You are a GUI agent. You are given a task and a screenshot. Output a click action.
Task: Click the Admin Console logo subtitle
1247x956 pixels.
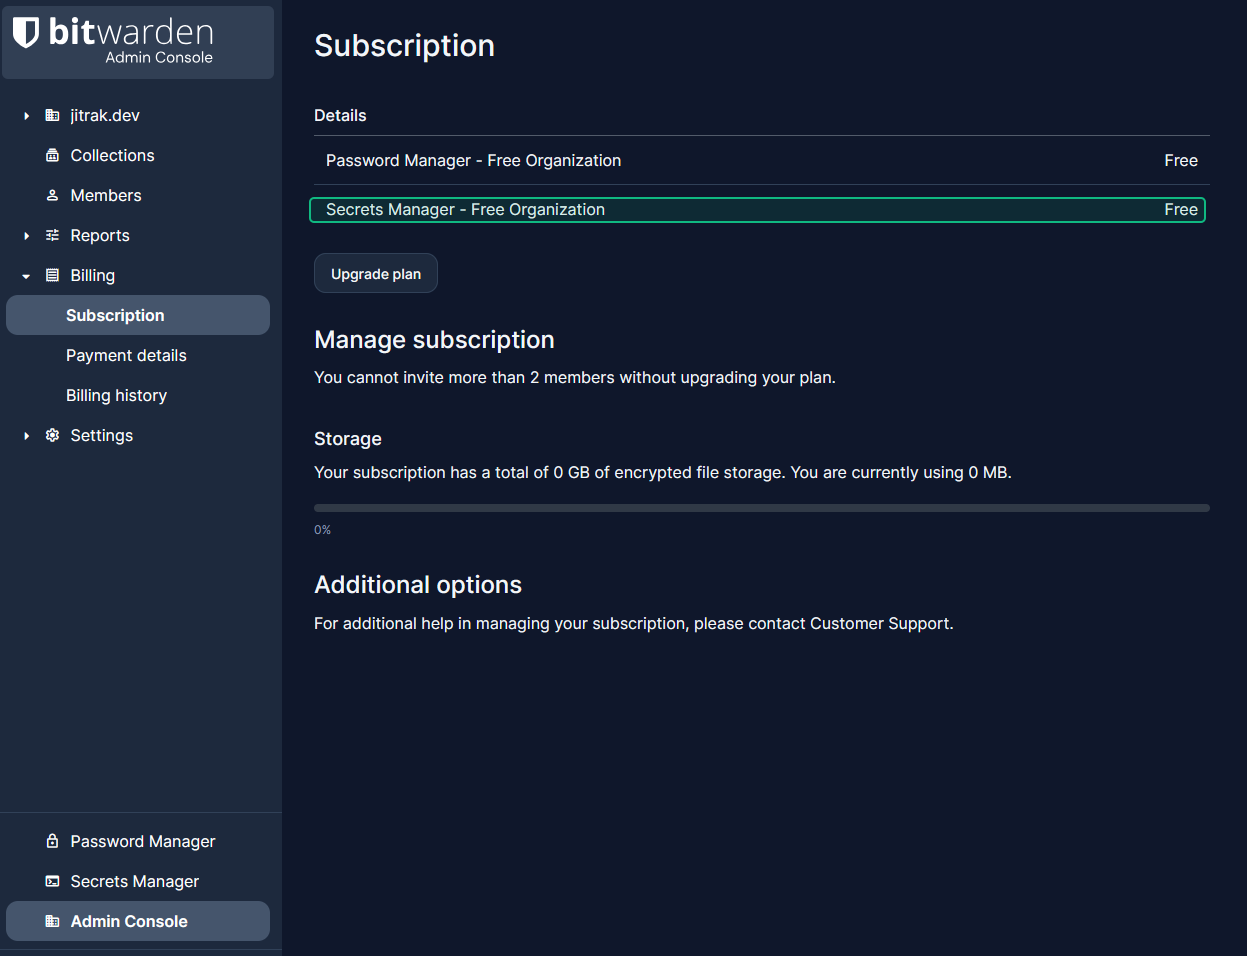(159, 58)
